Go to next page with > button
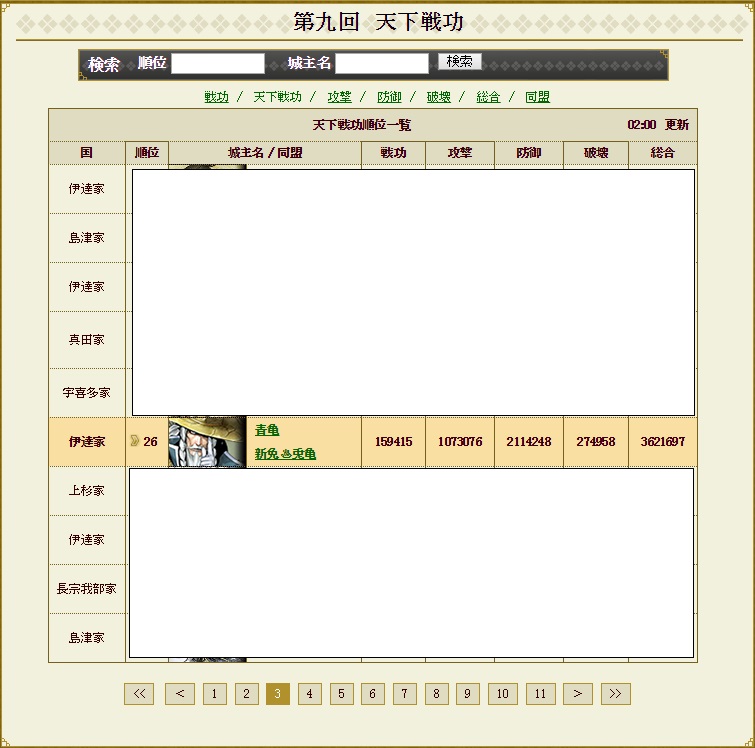The image size is (755, 748). click(x=578, y=694)
